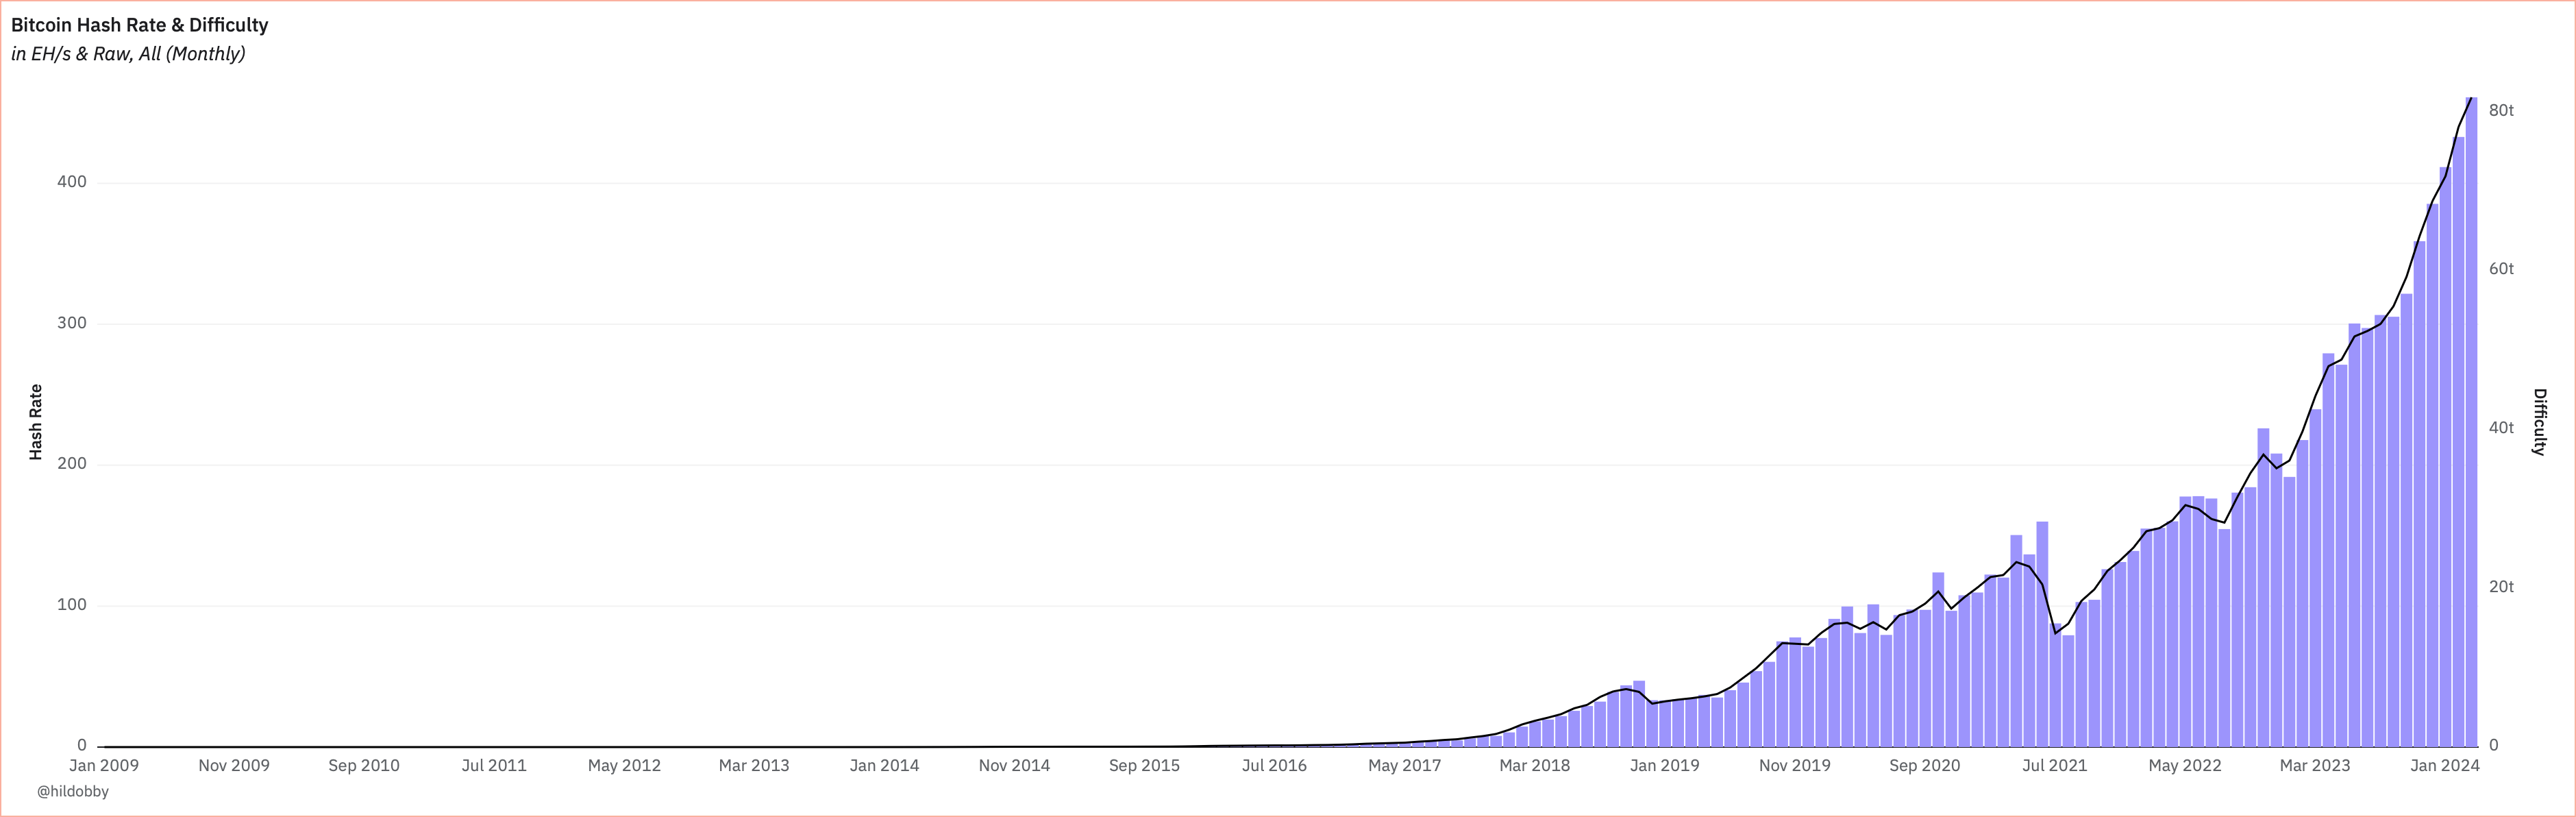
Task: Click the 400 tick on the Hash Rate axis
Action: [72, 182]
